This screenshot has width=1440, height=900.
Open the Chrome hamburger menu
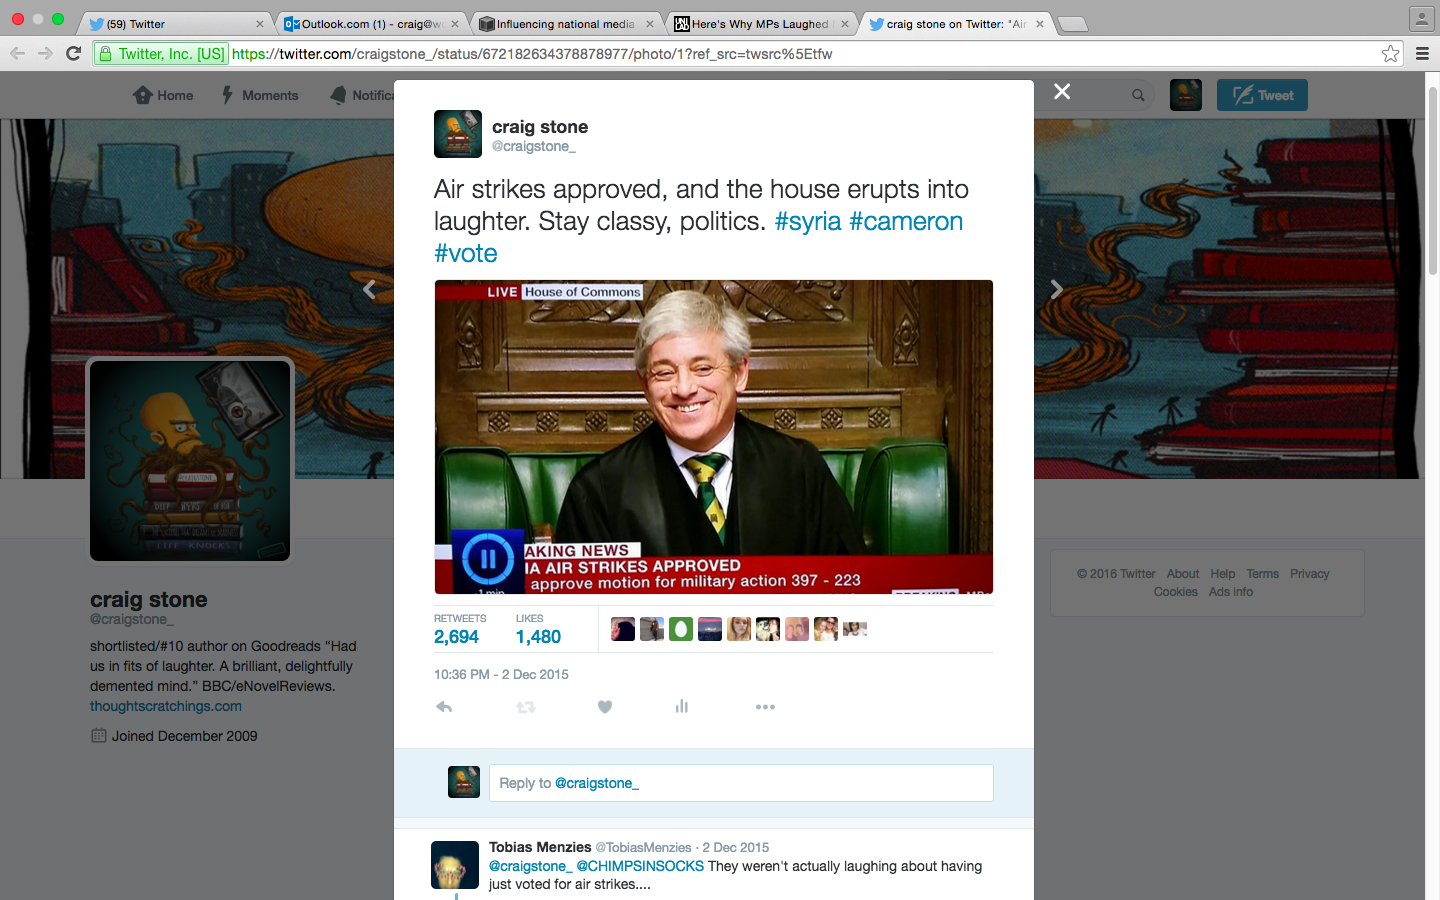pos(1422,54)
